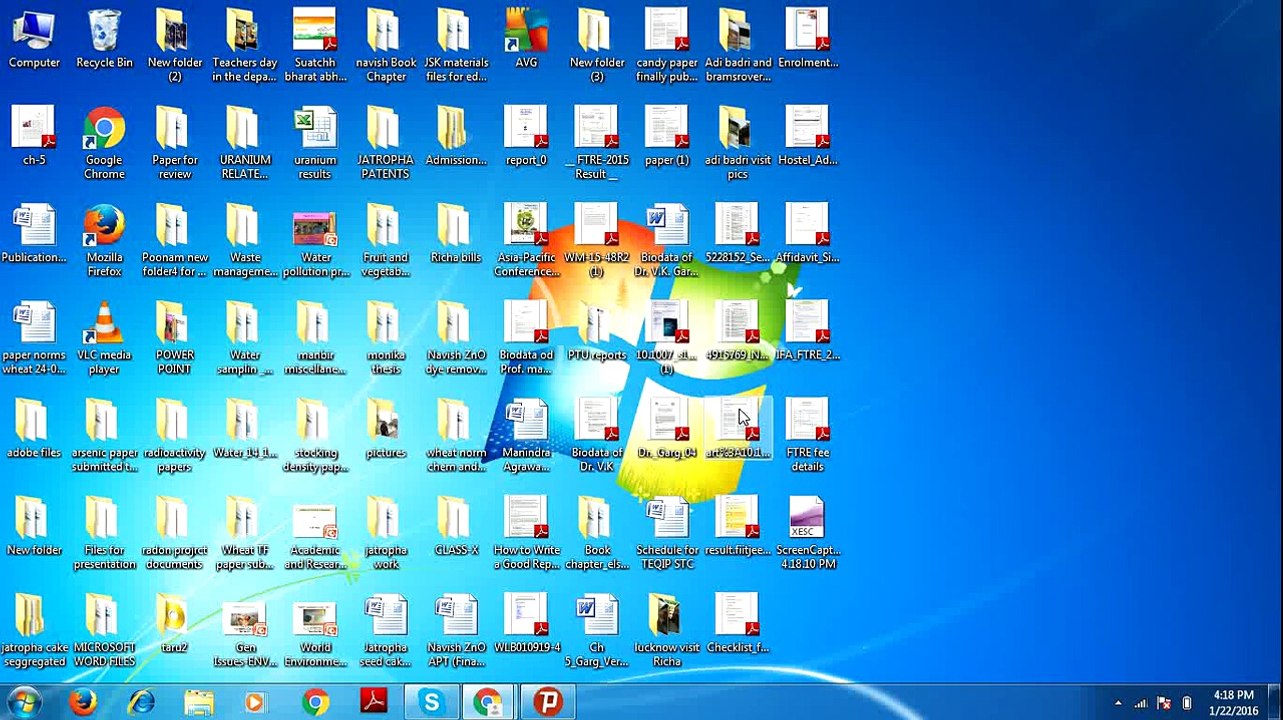Screen dimensions: 1283x720
Task: Select the navish Book Chapter folder
Action: click(386, 46)
